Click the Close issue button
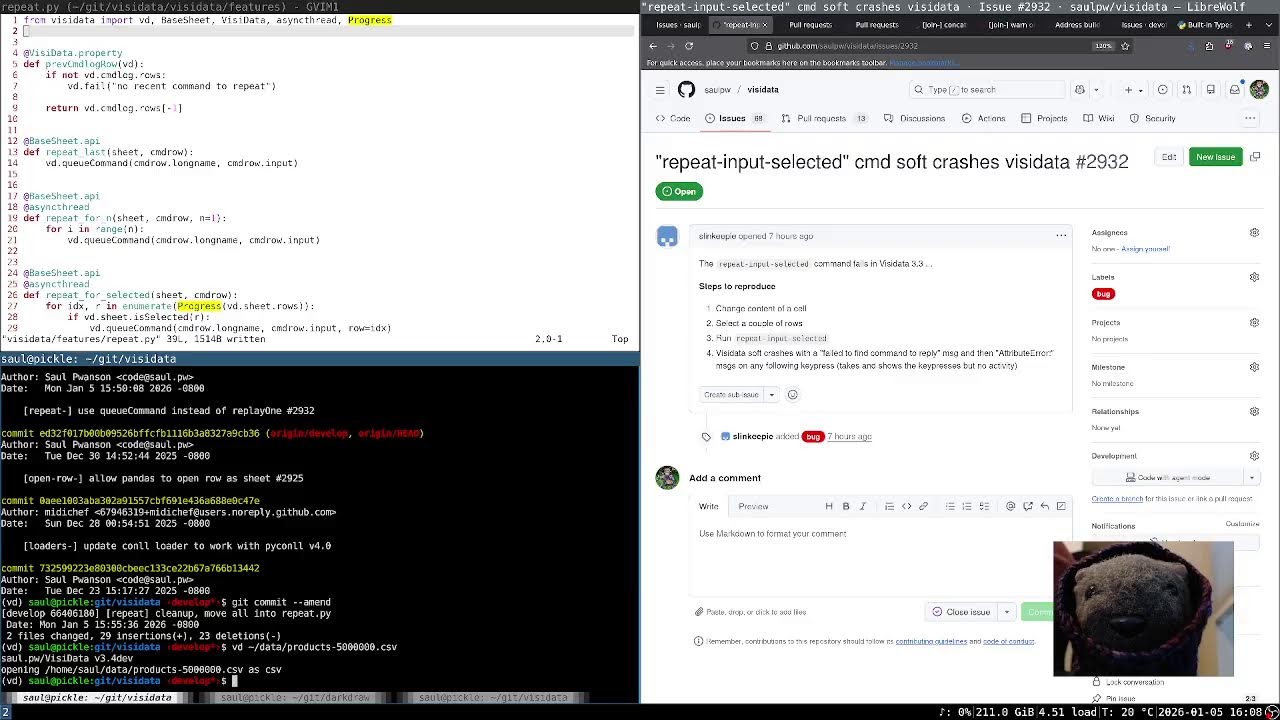The image size is (1280, 720). coord(961,612)
